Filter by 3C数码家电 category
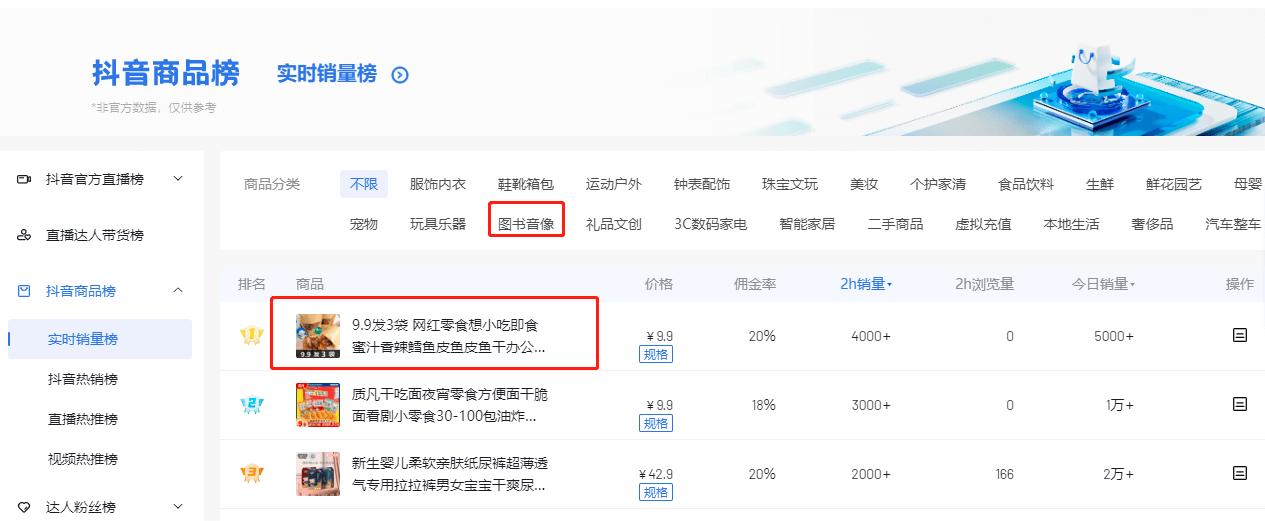 click(x=711, y=224)
